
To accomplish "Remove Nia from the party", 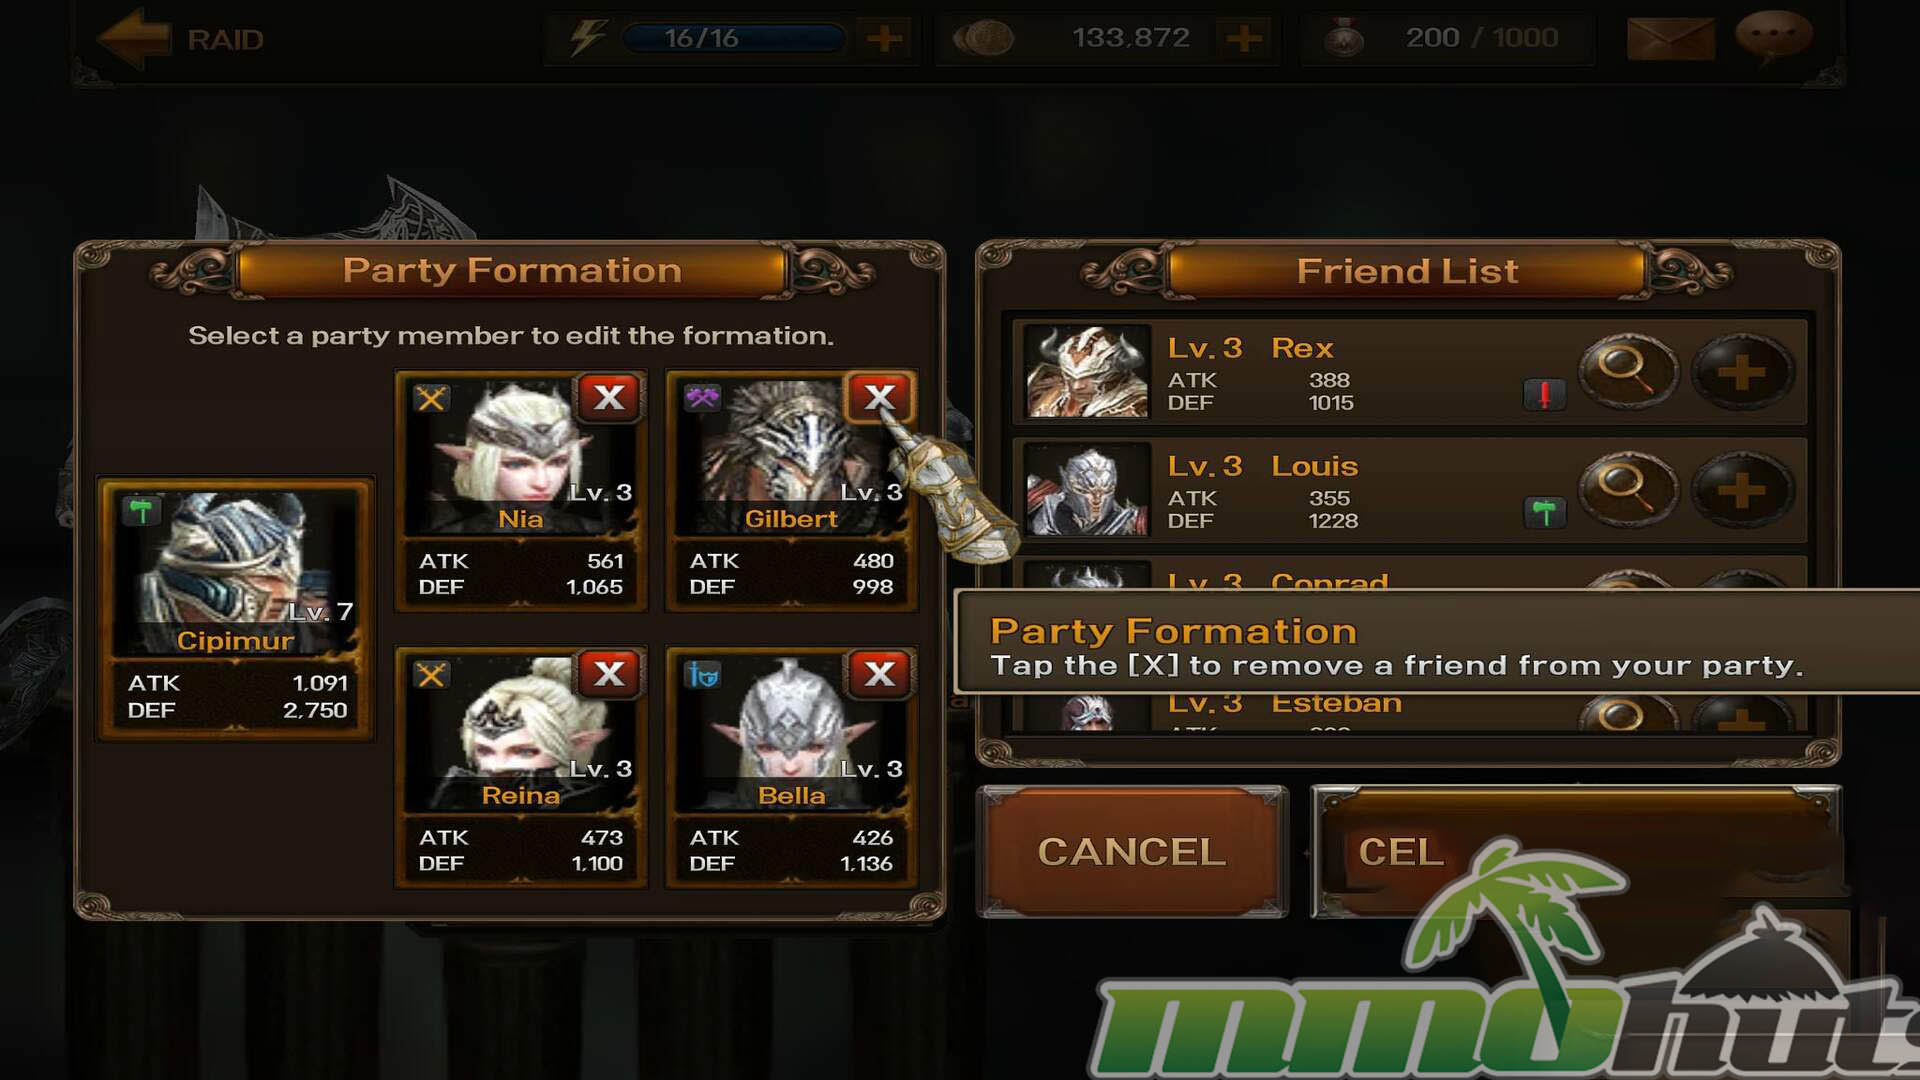I will pos(609,398).
